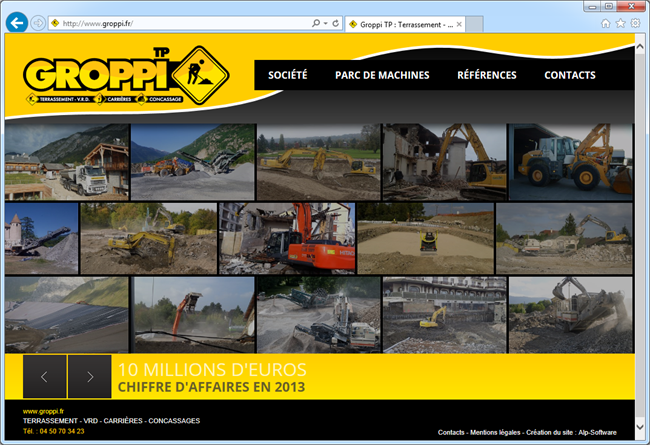The width and height of the screenshot is (650, 445).
Task: Click the browser Back arrow button
Action: pos(16,22)
